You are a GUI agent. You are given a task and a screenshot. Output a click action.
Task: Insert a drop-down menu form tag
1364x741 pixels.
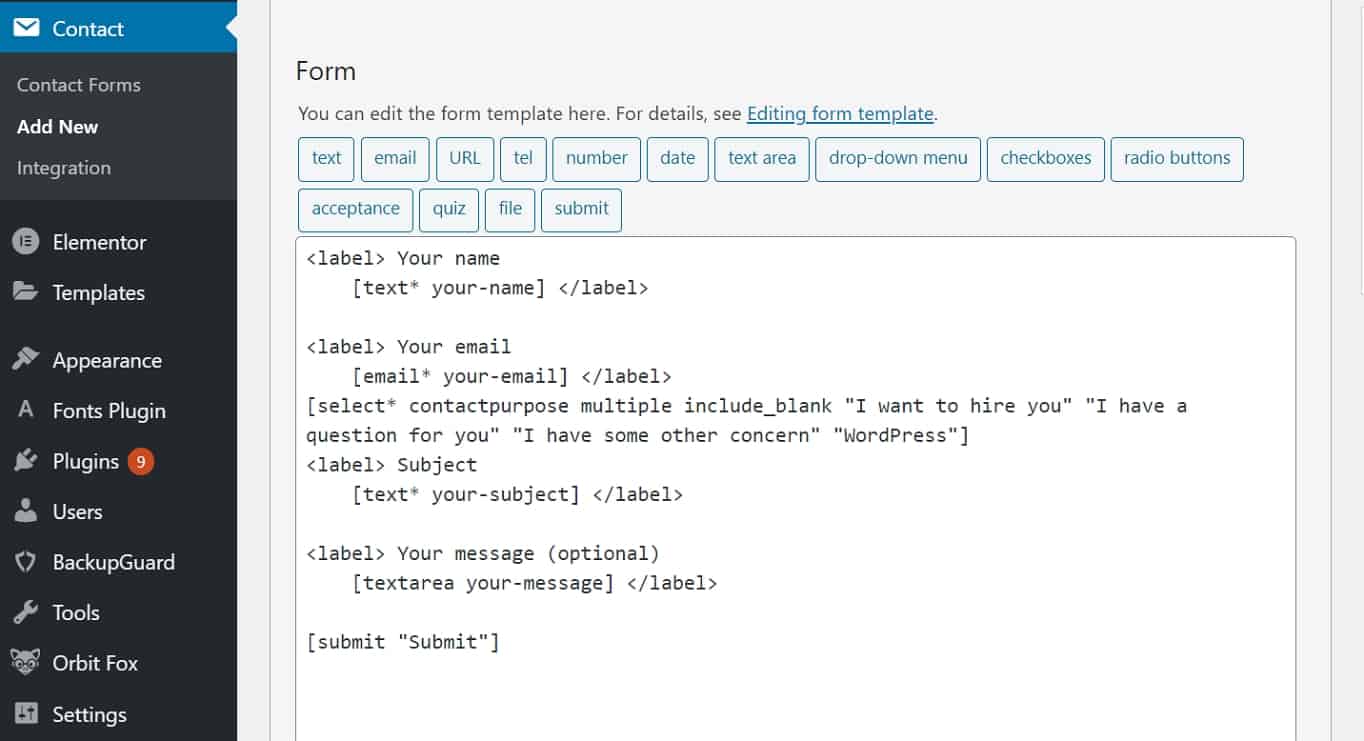(898, 159)
